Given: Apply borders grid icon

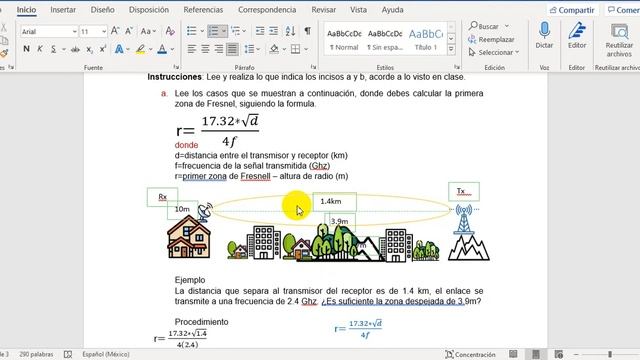Looking at the screenshot, I should (296, 49).
